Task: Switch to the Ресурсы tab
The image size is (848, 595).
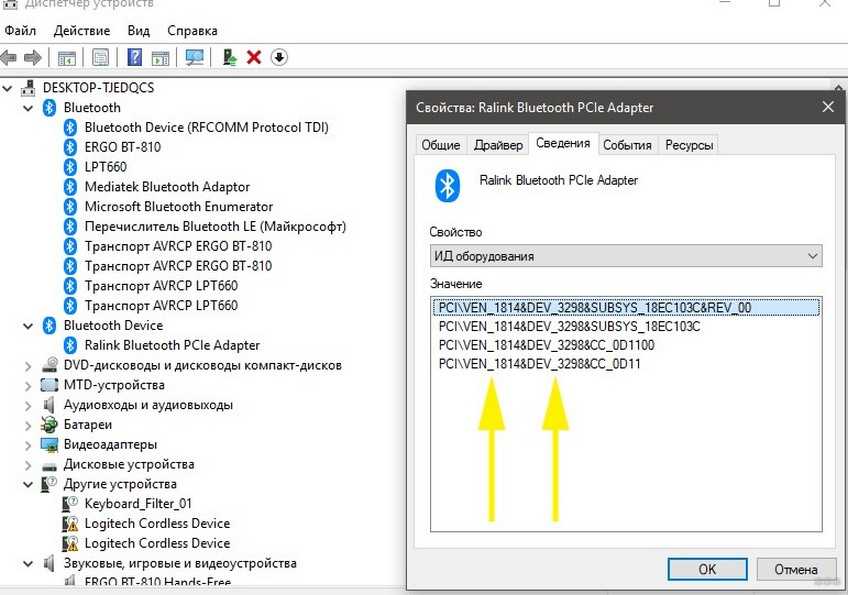Action: 689,145
